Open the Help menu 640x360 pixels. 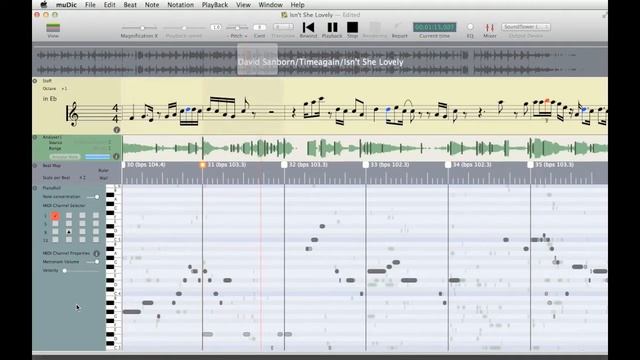[x=297, y=5]
